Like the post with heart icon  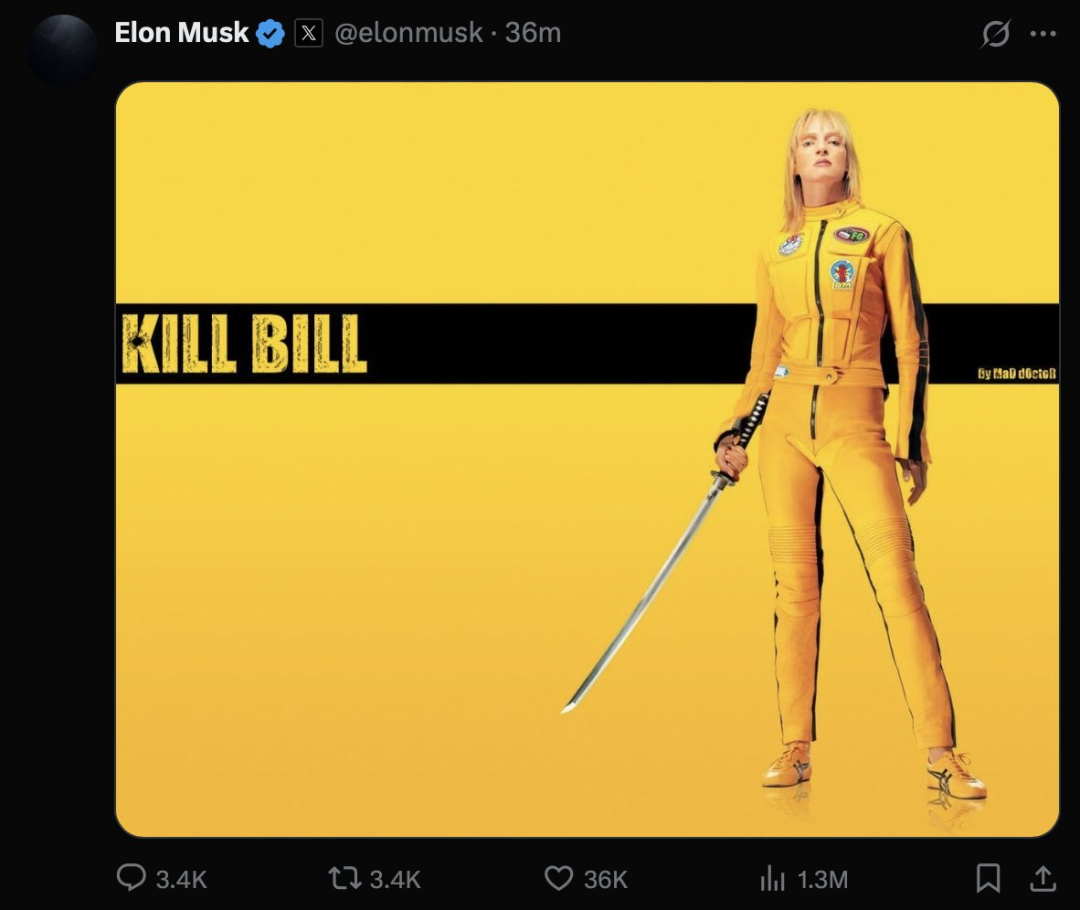pyautogui.click(x=558, y=877)
